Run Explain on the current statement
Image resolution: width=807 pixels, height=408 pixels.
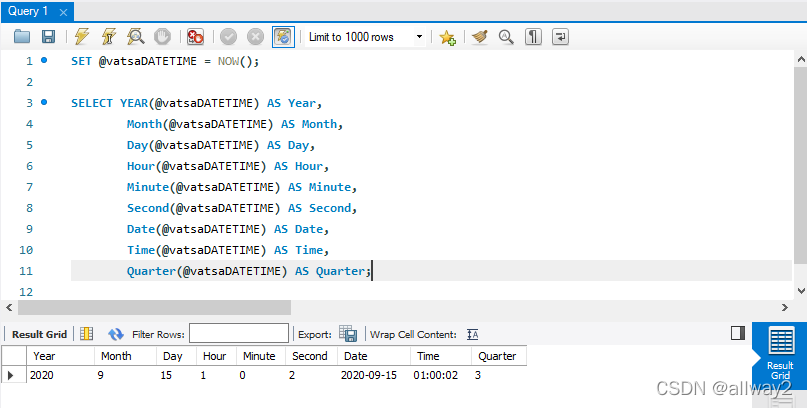134,37
